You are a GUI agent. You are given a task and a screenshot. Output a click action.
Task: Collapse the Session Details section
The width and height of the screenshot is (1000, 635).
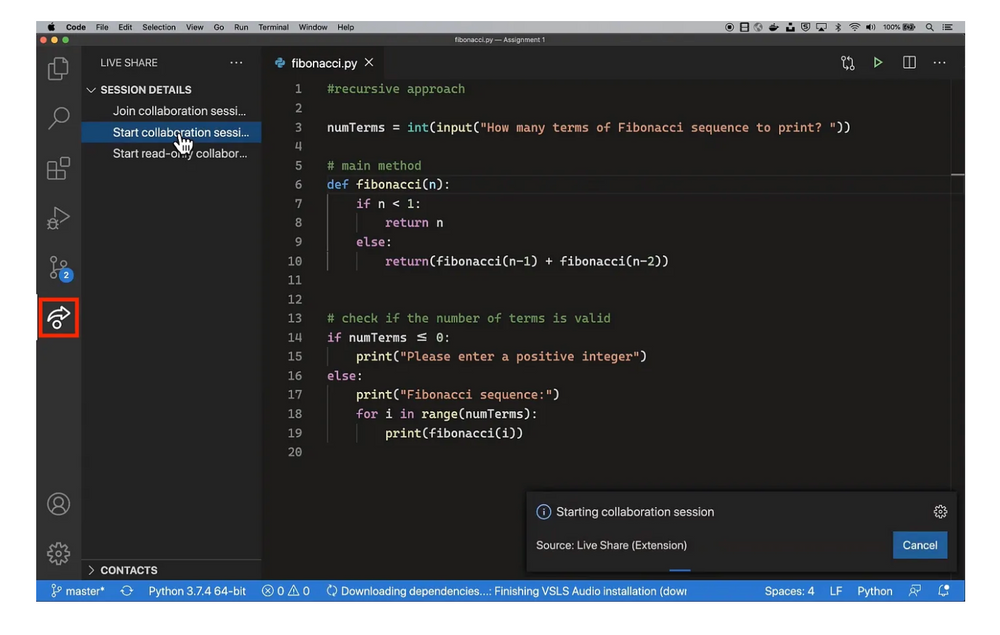(92, 89)
